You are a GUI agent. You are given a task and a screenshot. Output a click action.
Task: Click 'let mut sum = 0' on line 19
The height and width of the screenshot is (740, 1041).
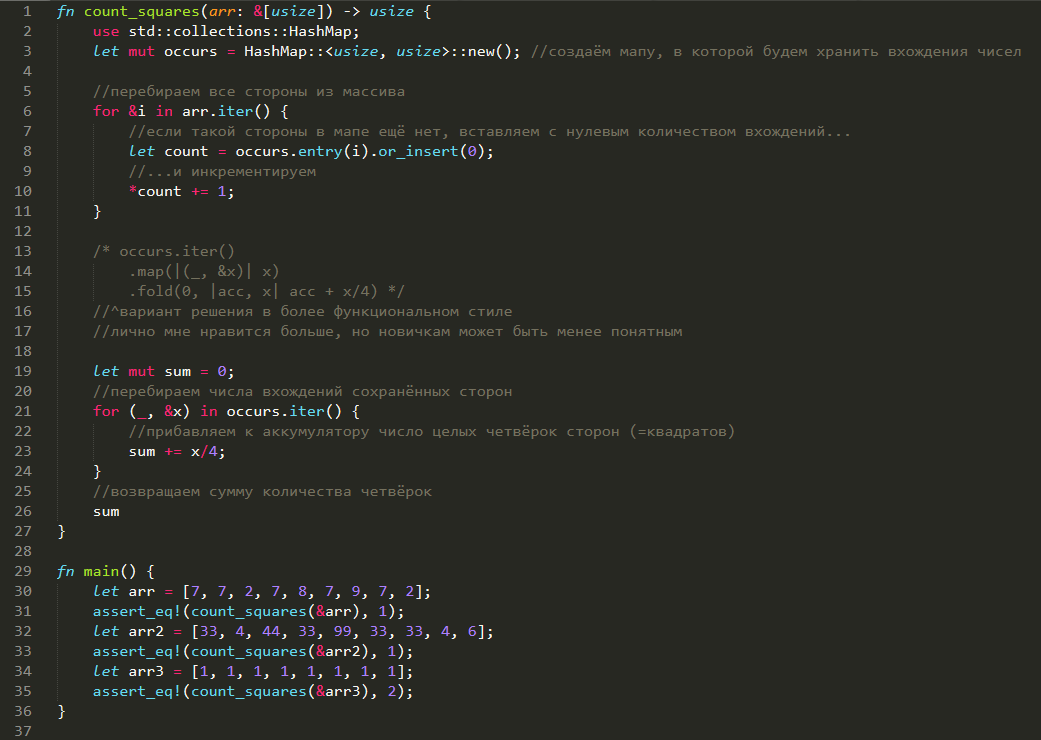click(163, 371)
